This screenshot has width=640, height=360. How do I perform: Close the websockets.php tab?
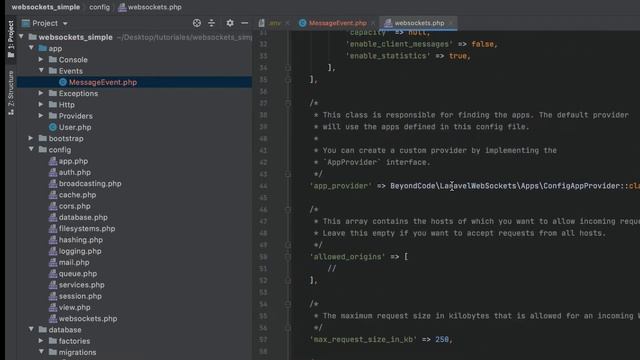[x=451, y=23]
